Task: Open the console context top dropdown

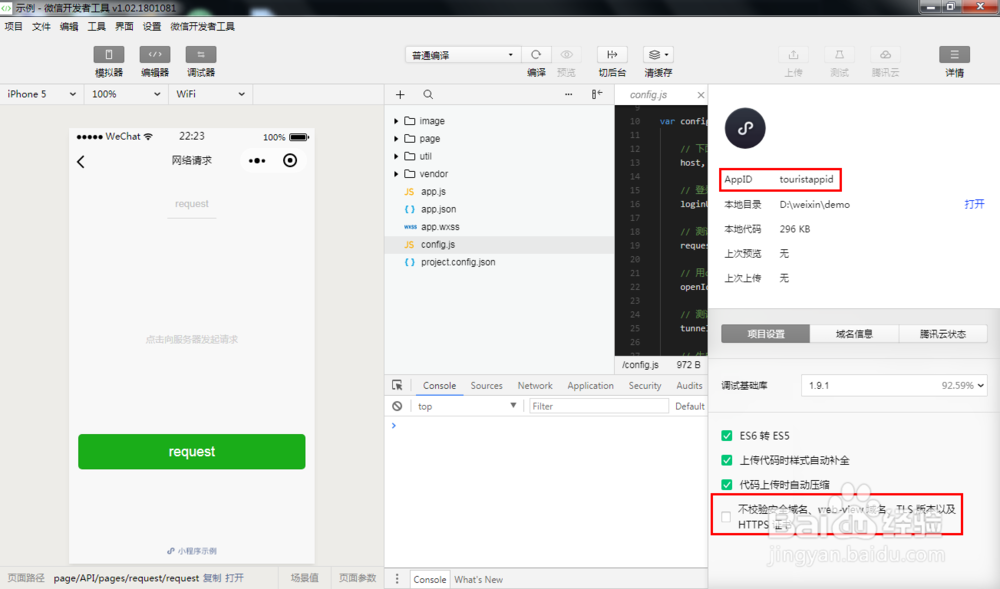Action: point(467,406)
